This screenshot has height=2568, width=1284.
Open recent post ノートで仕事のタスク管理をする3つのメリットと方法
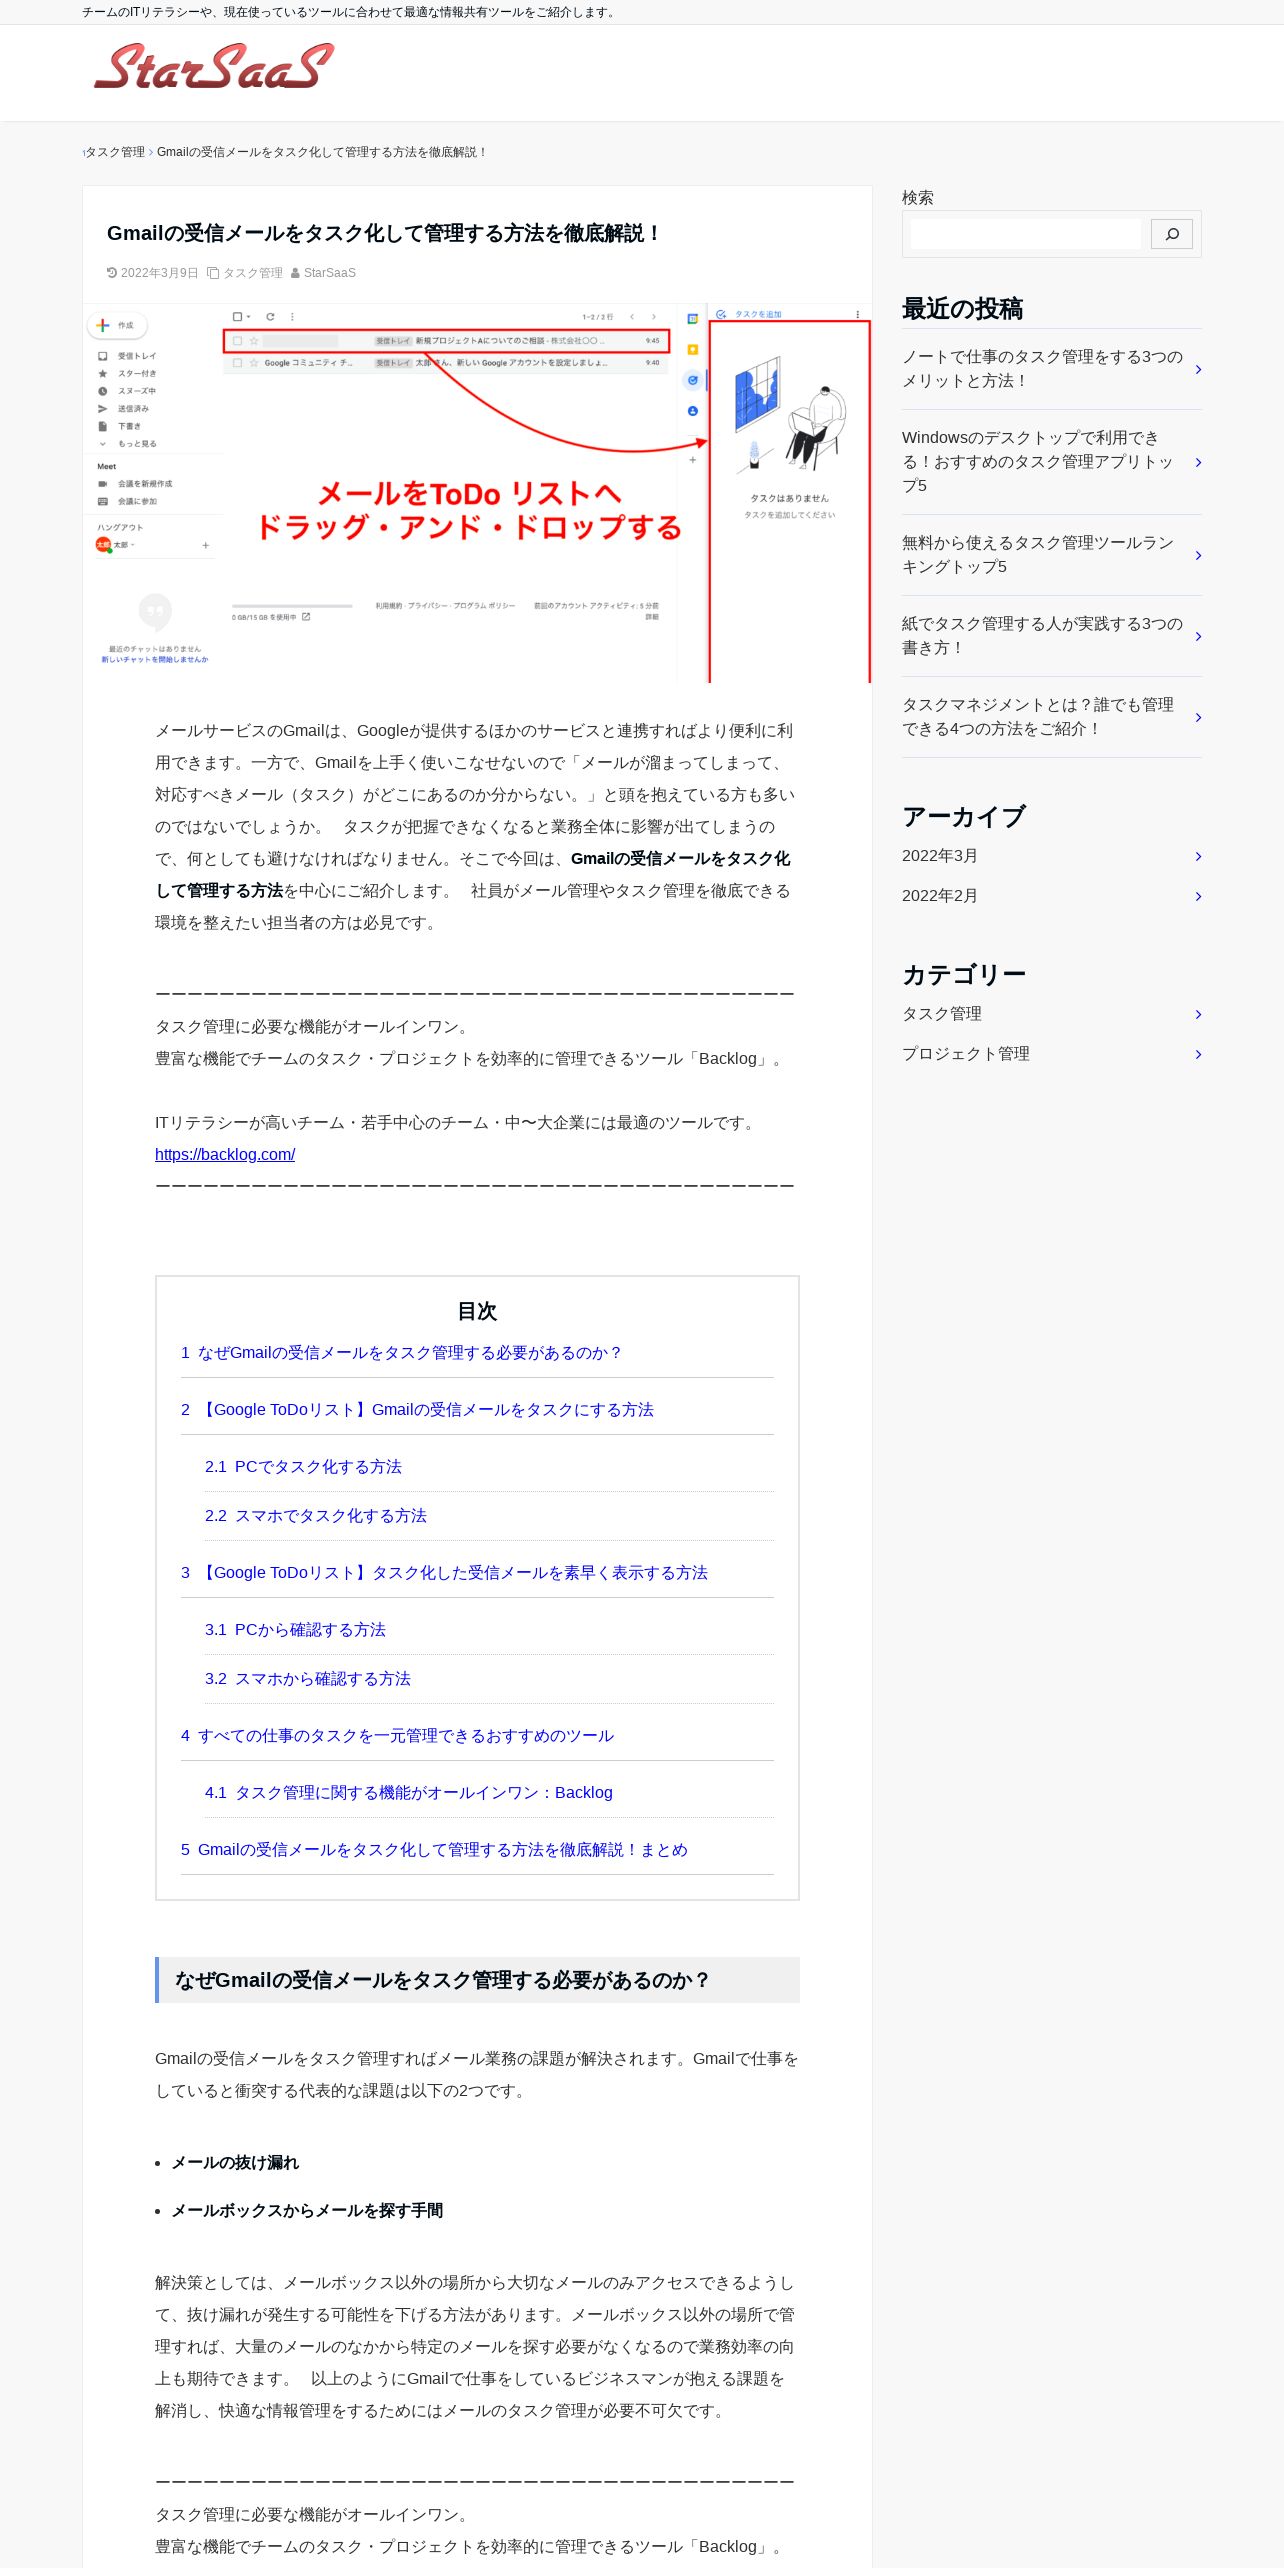point(1051,369)
